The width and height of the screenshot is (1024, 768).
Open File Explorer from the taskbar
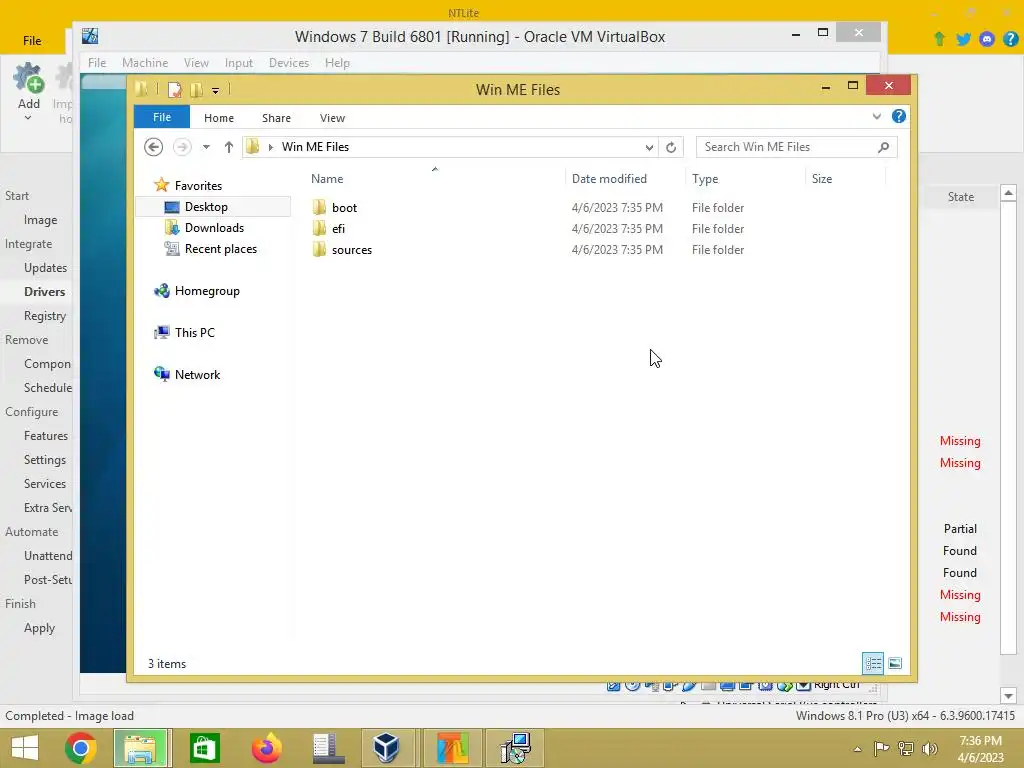coord(142,748)
